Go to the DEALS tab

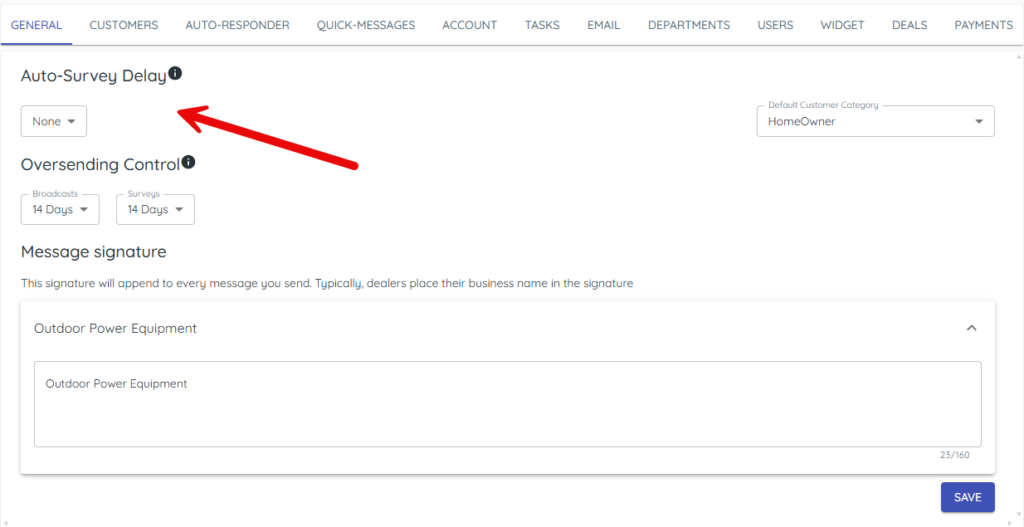click(x=909, y=25)
